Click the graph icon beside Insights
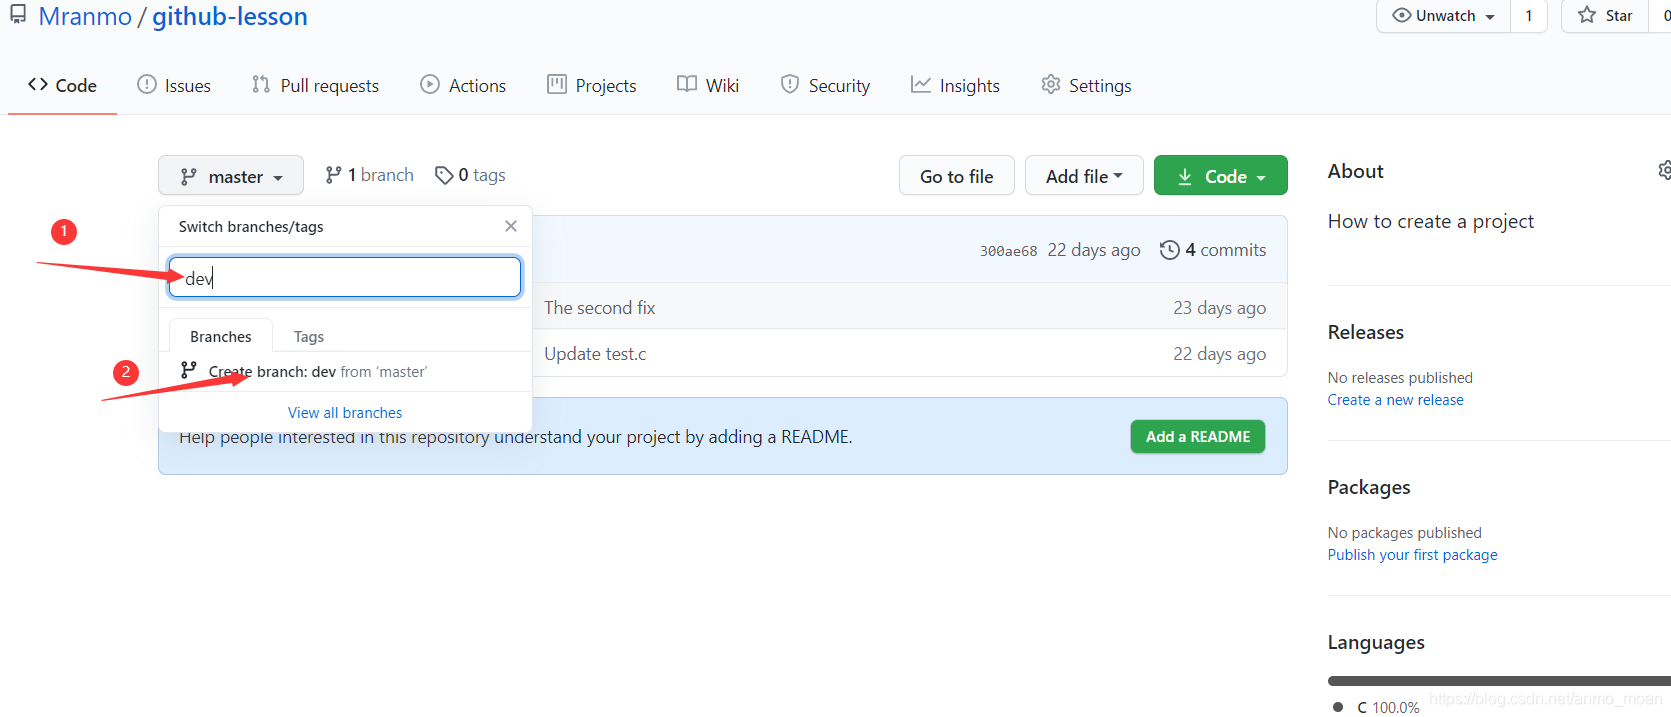The width and height of the screenshot is (1671, 717). [x=920, y=85]
